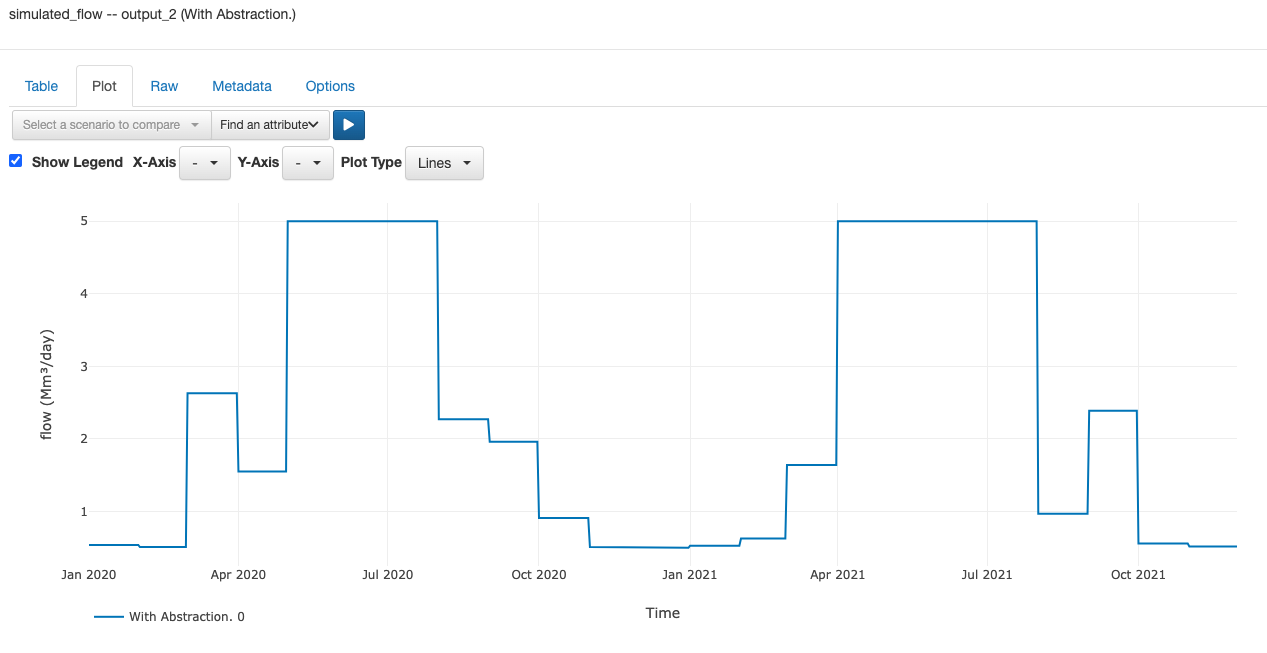The height and width of the screenshot is (653, 1267).
Task: Click the simulated_flow output_2 title text
Action: [152, 15]
